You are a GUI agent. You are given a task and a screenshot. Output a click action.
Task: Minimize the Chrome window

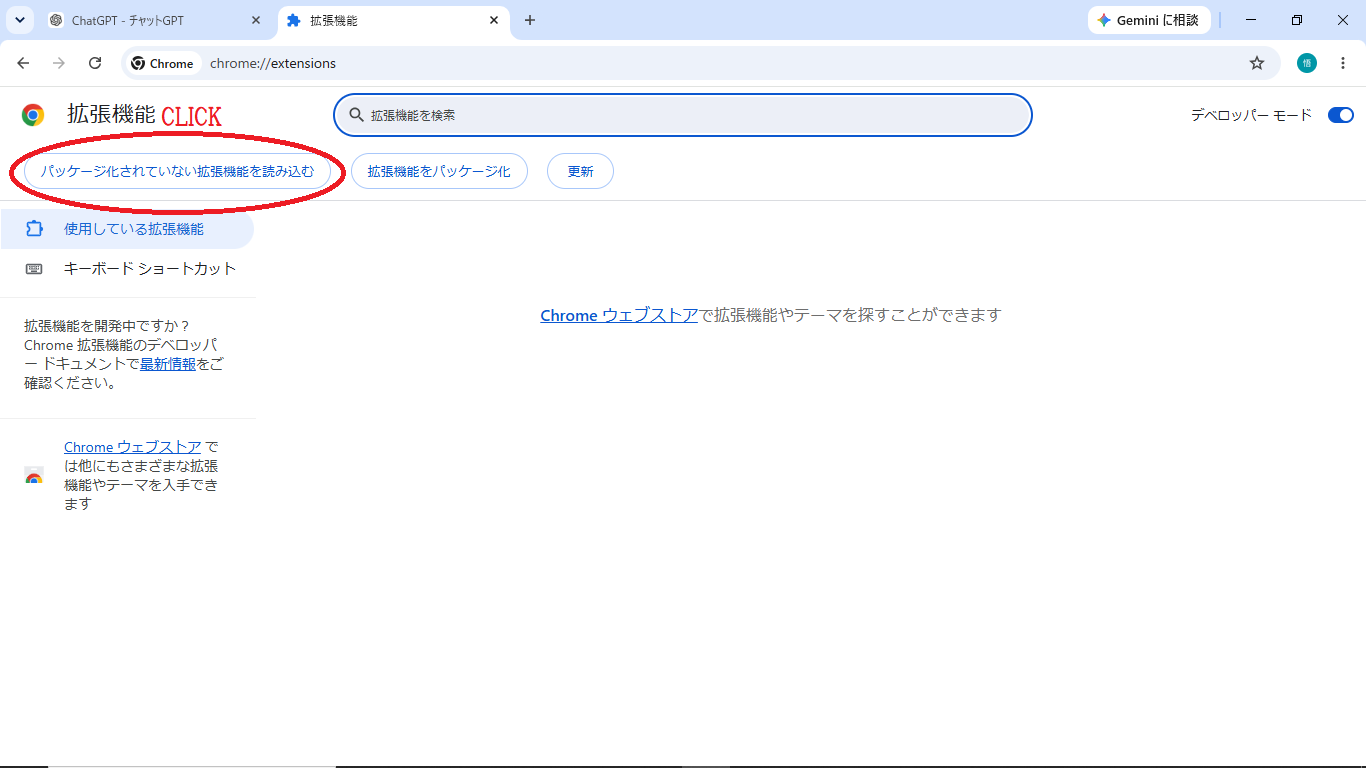click(1251, 20)
